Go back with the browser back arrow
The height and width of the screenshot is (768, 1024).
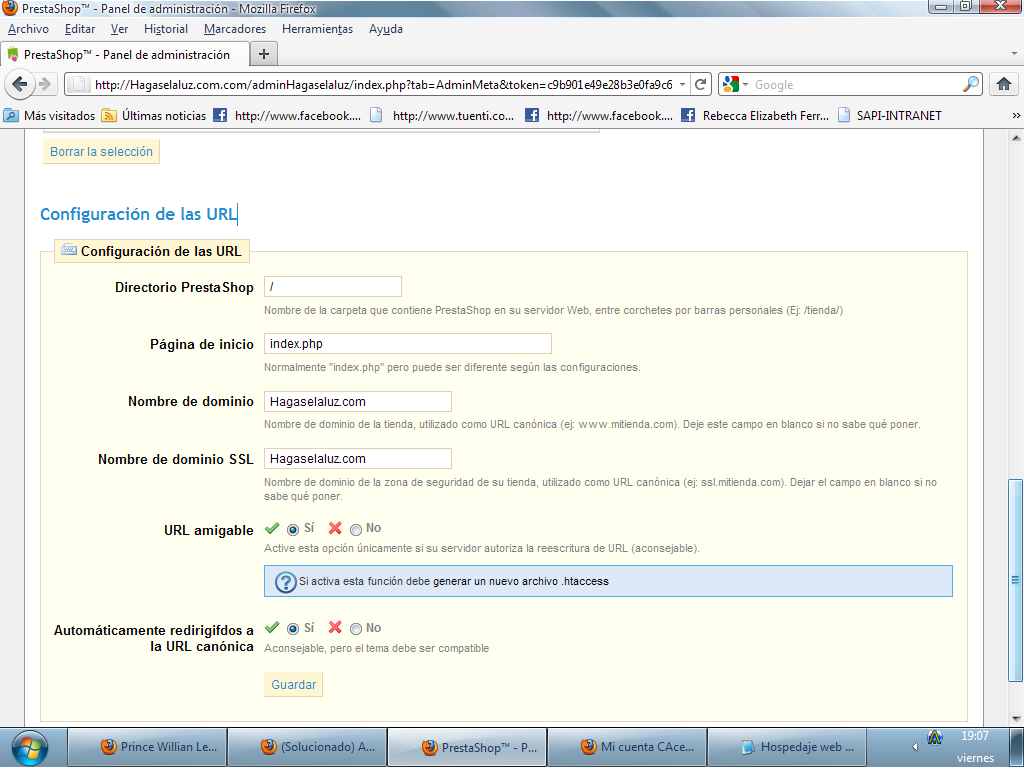pyautogui.click(x=20, y=84)
